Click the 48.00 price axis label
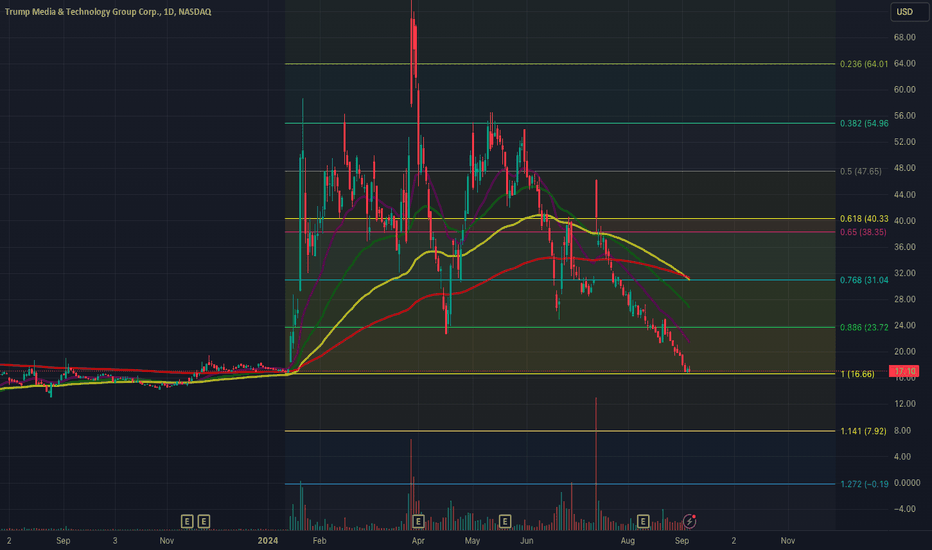This screenshot has height=550, width=932. tap(904, 168)
